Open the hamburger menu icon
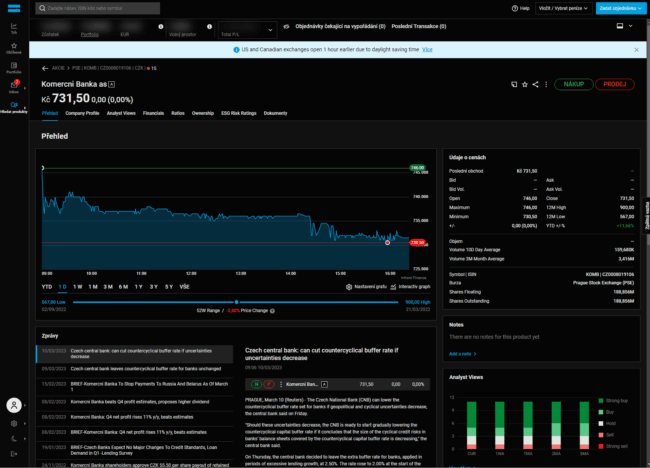Viewport: 650px width, 468px height. pos(14,8)
